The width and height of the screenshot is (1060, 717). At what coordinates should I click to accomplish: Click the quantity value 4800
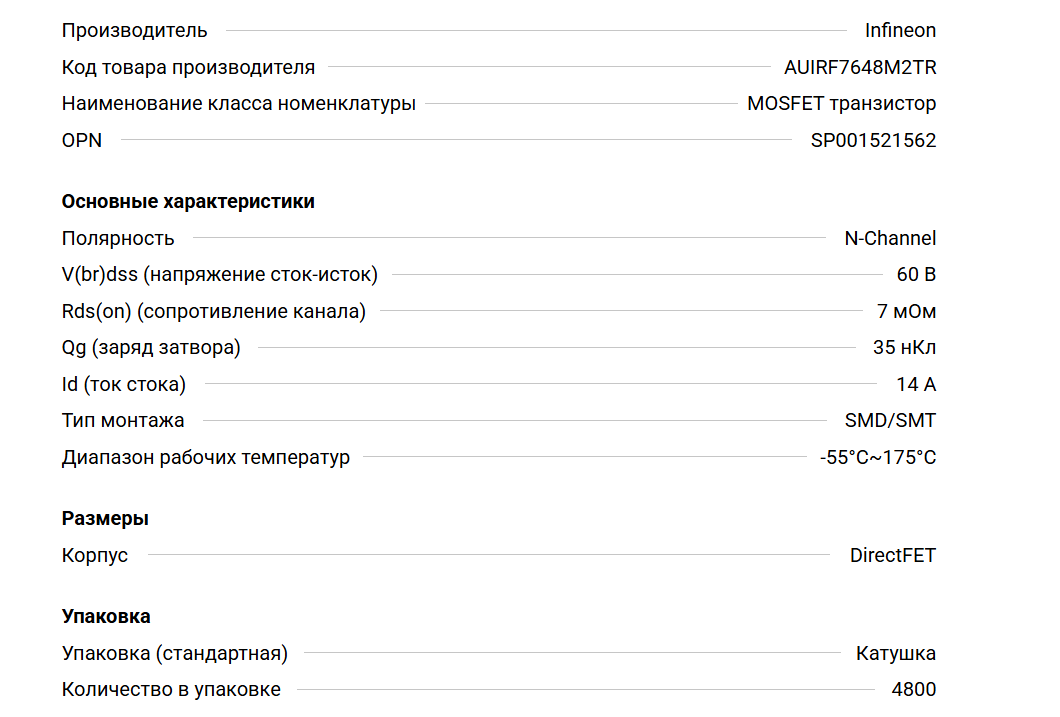click(x=914, y=689)
